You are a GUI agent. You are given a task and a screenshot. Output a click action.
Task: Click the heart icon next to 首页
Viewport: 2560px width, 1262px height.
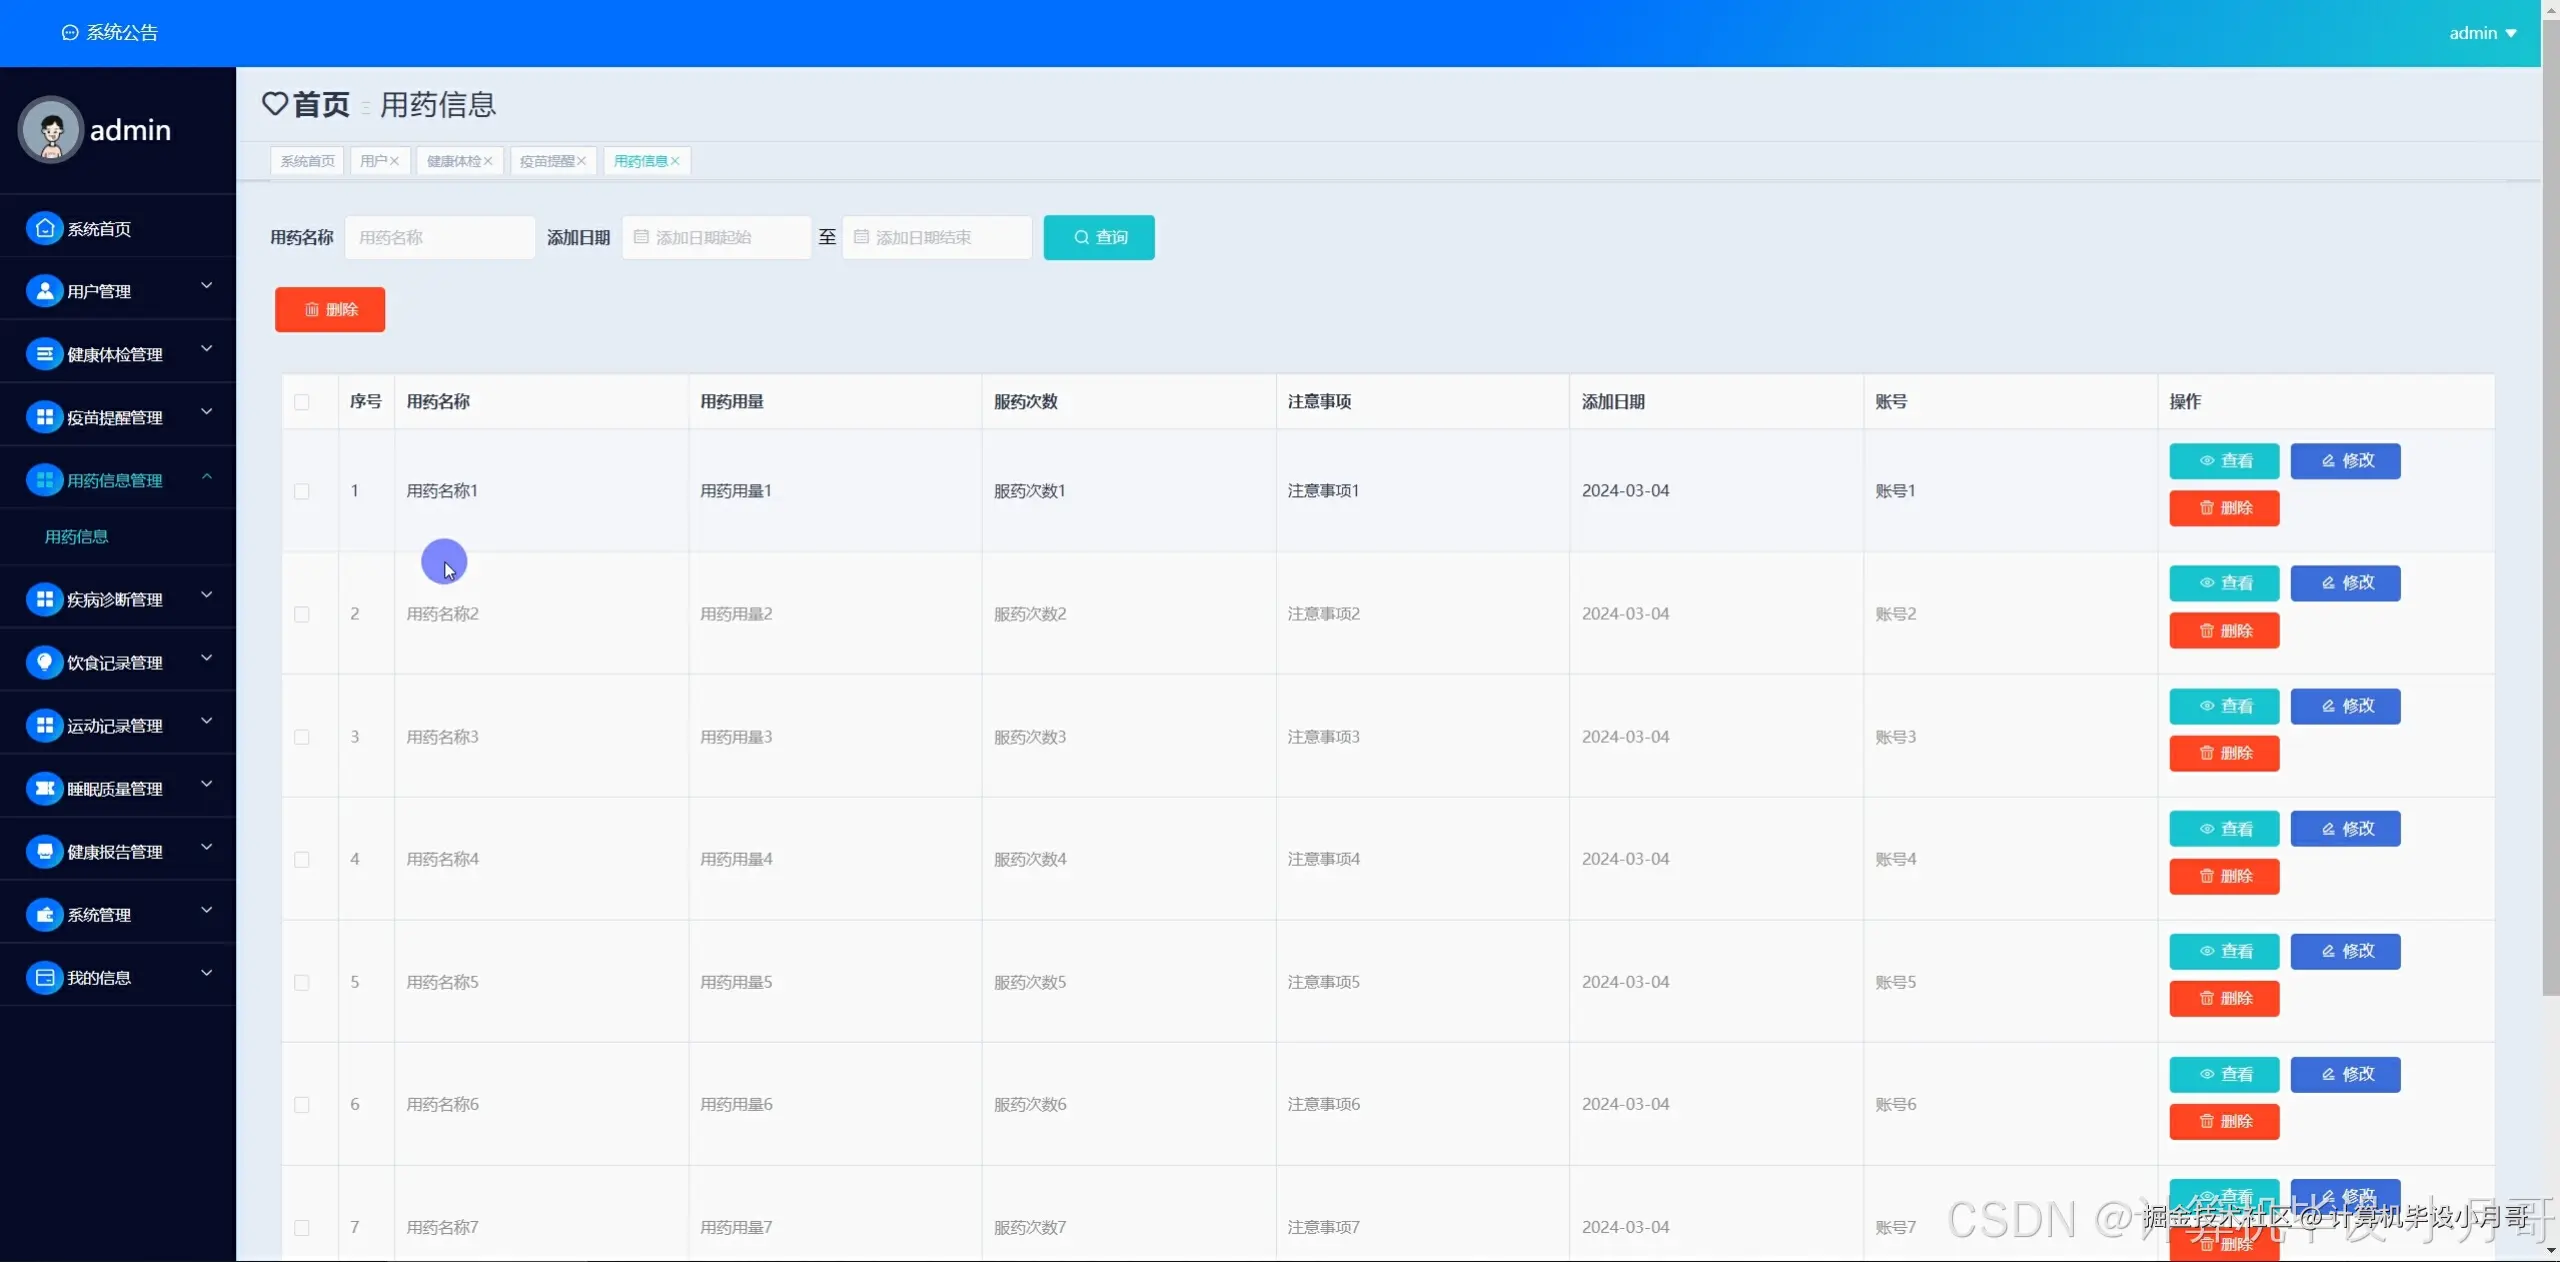[x=275, y=104]
